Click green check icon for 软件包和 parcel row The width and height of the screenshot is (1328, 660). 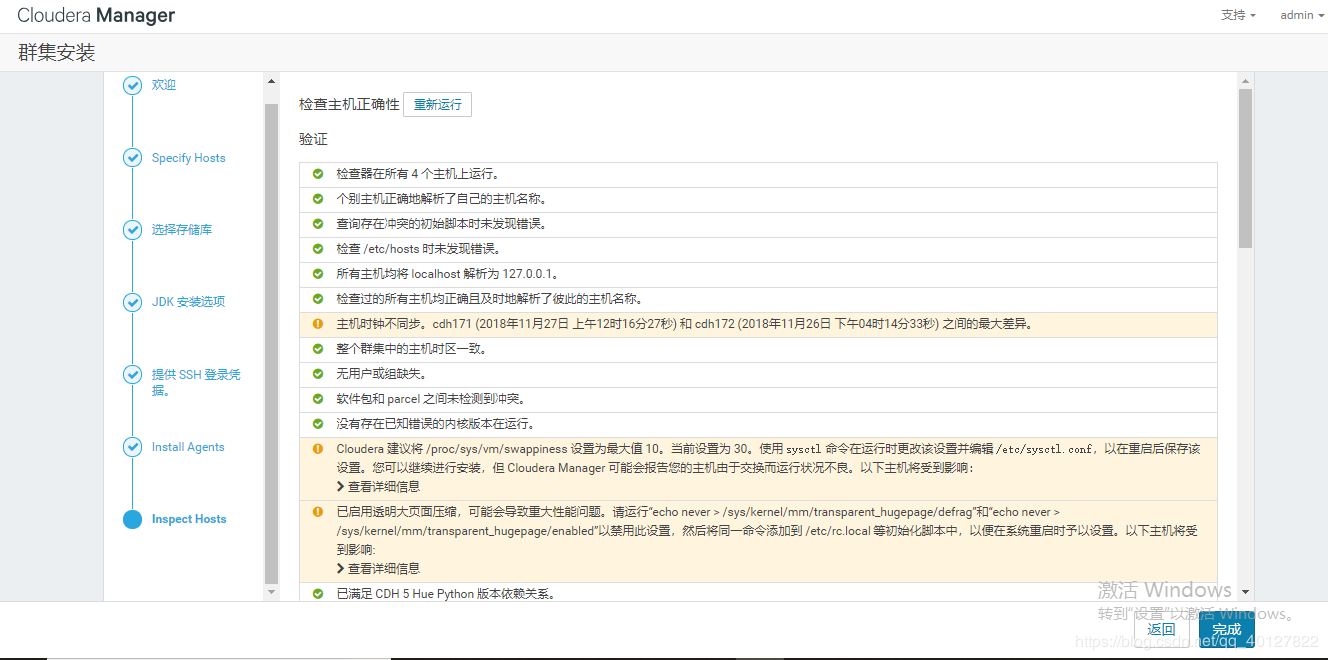coord(318,399)
